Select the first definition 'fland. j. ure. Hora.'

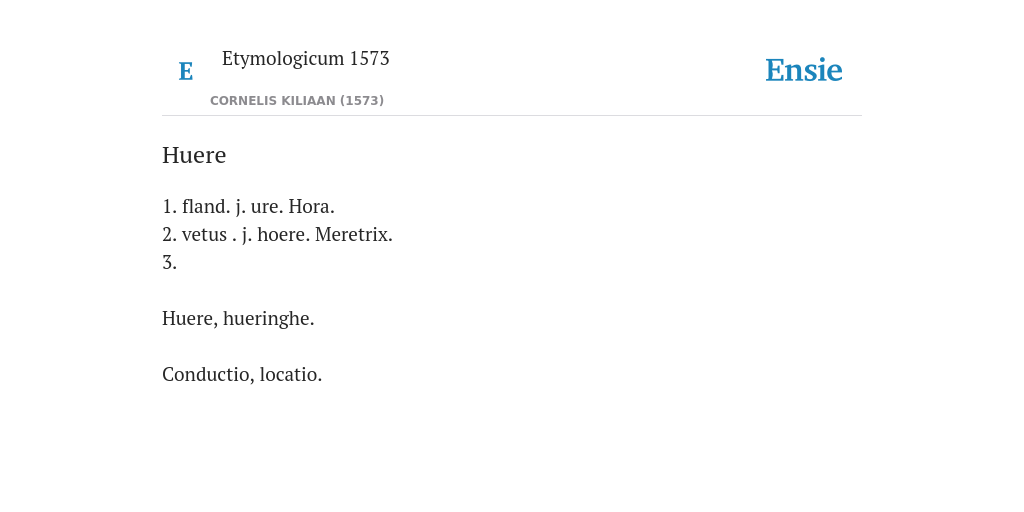point(258,207)
